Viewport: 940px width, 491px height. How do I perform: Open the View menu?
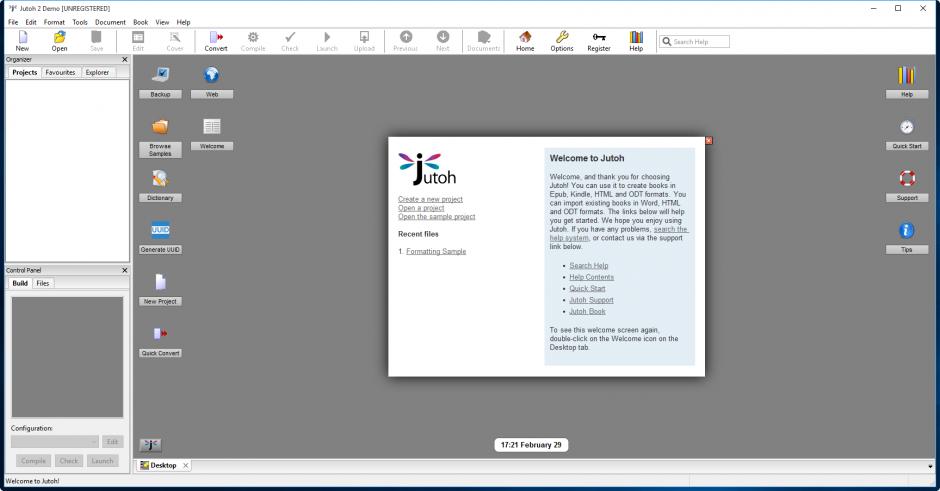[x=162, y=22]
